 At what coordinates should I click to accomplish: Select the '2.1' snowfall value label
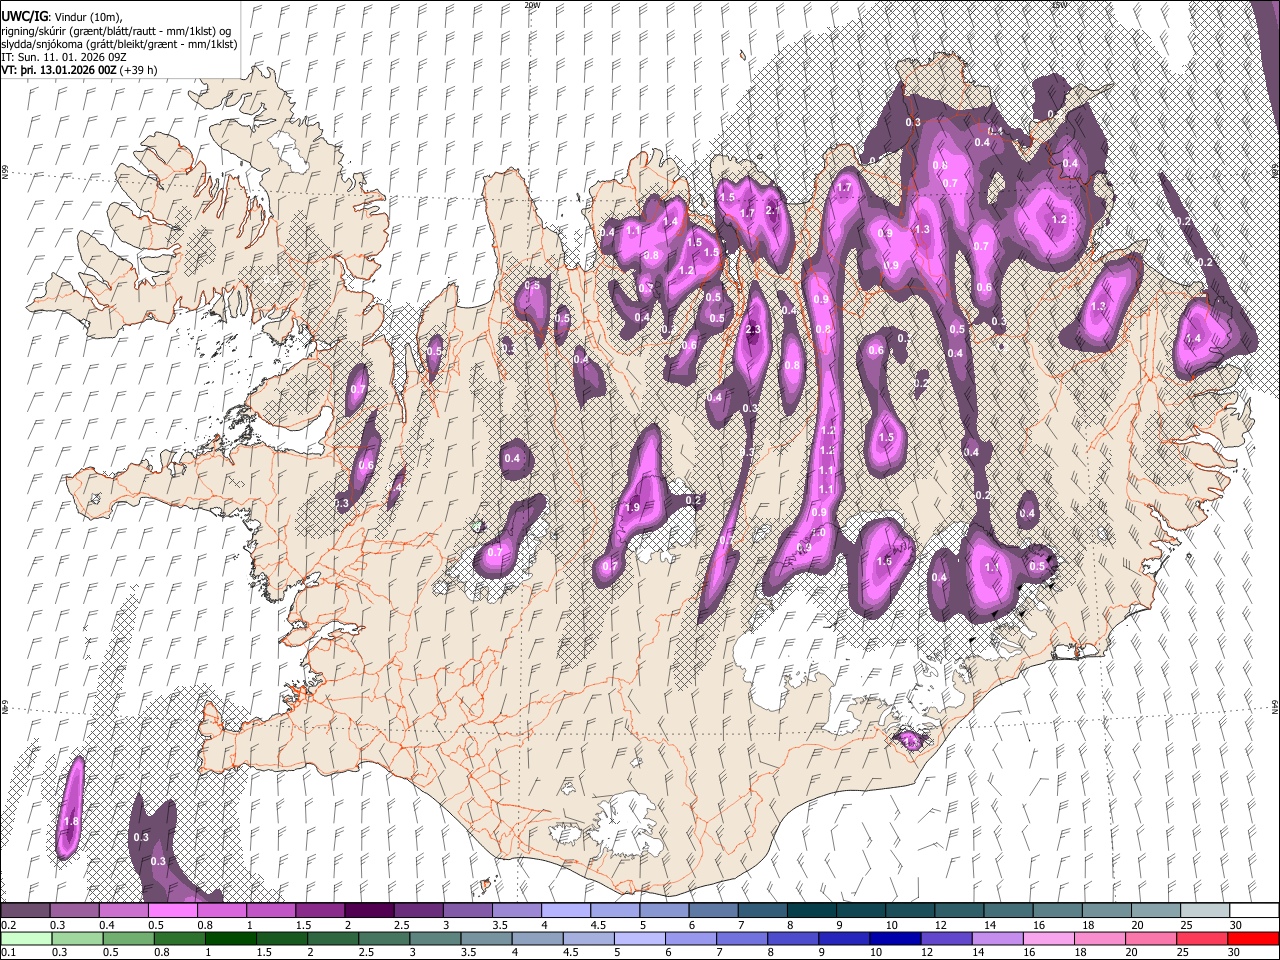772,211
